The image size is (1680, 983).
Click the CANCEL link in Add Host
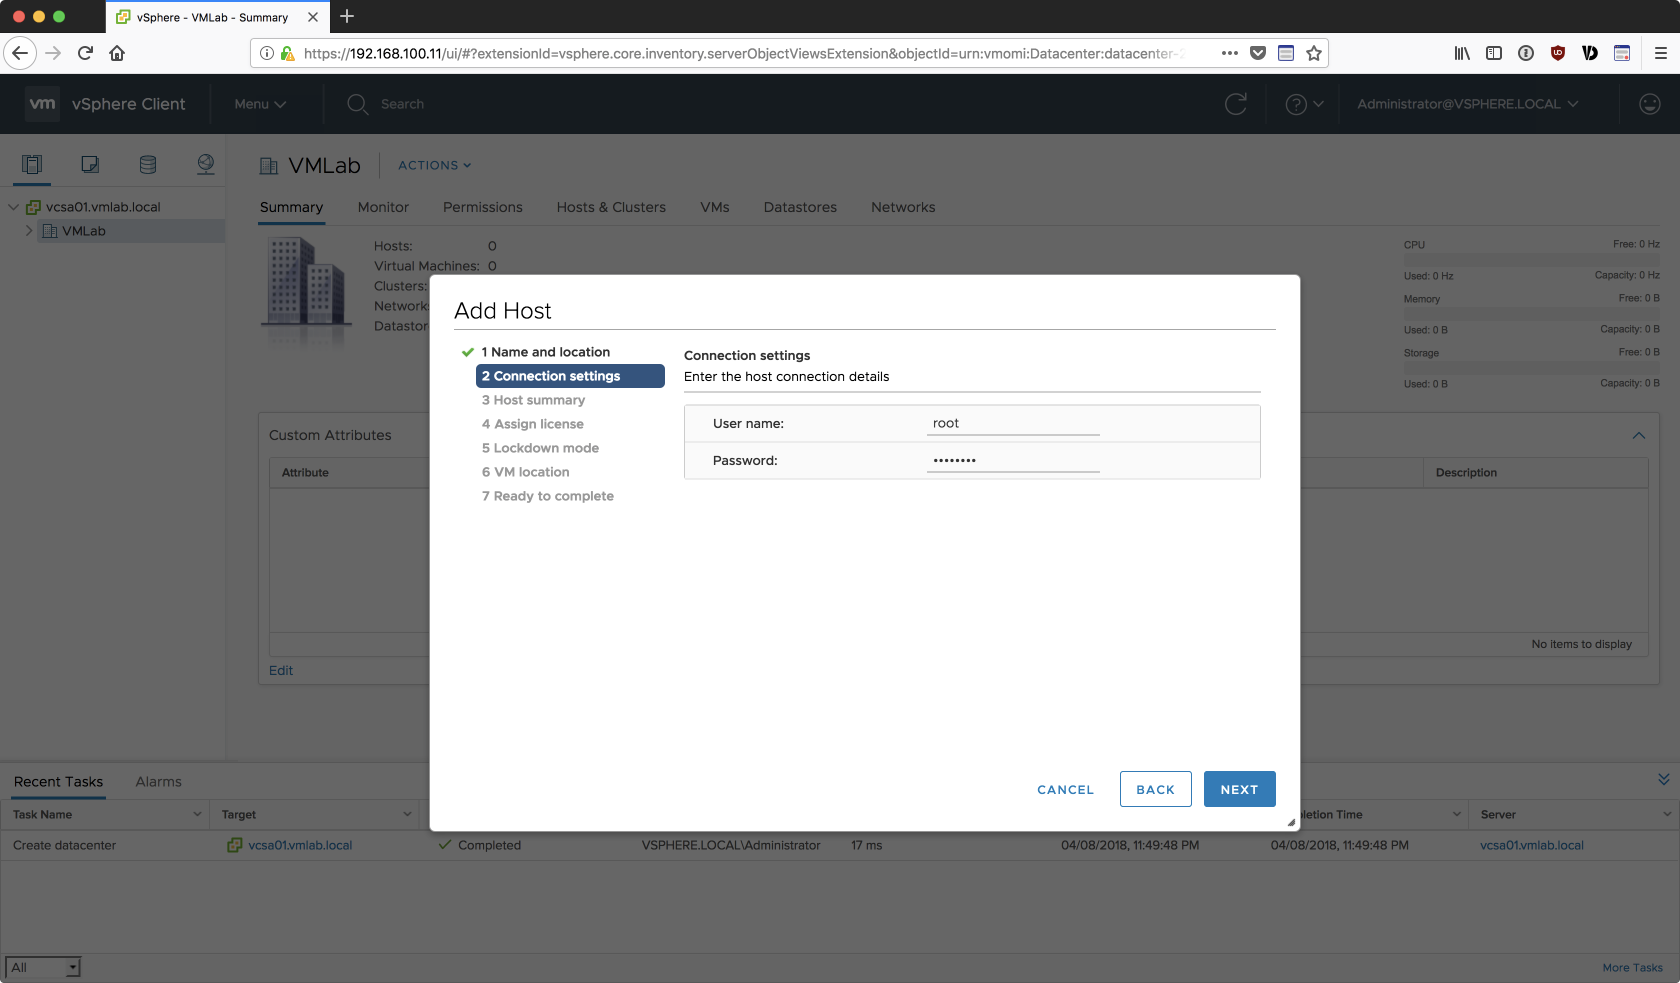click(1065, 789)
